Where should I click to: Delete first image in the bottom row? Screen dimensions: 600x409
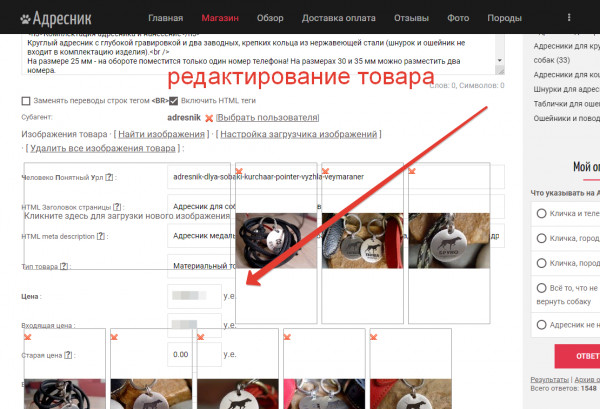[x=28, y=337]
